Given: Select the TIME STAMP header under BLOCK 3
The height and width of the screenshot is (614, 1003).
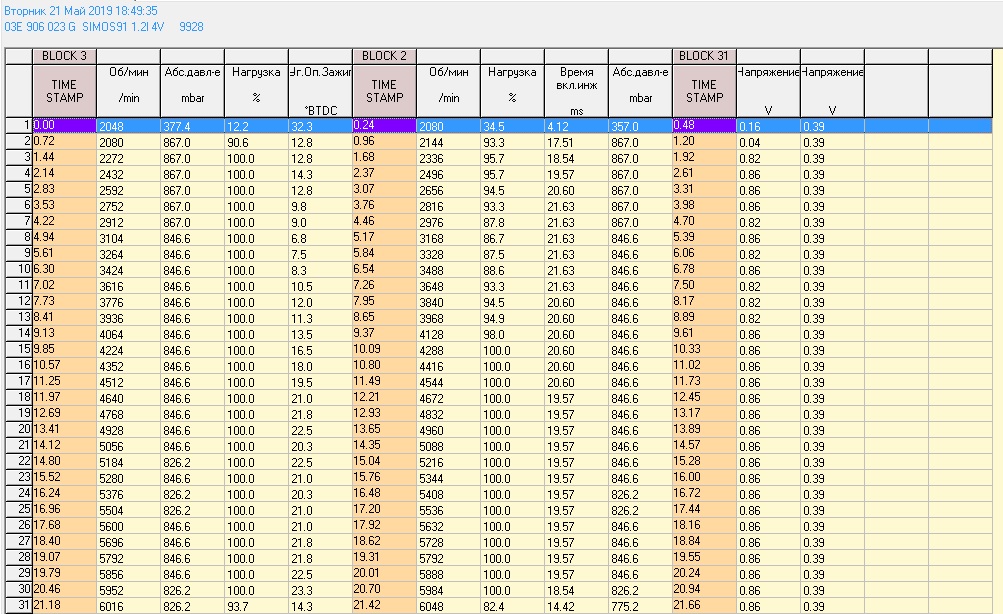Looking at the screenshot, I should 64,91.
